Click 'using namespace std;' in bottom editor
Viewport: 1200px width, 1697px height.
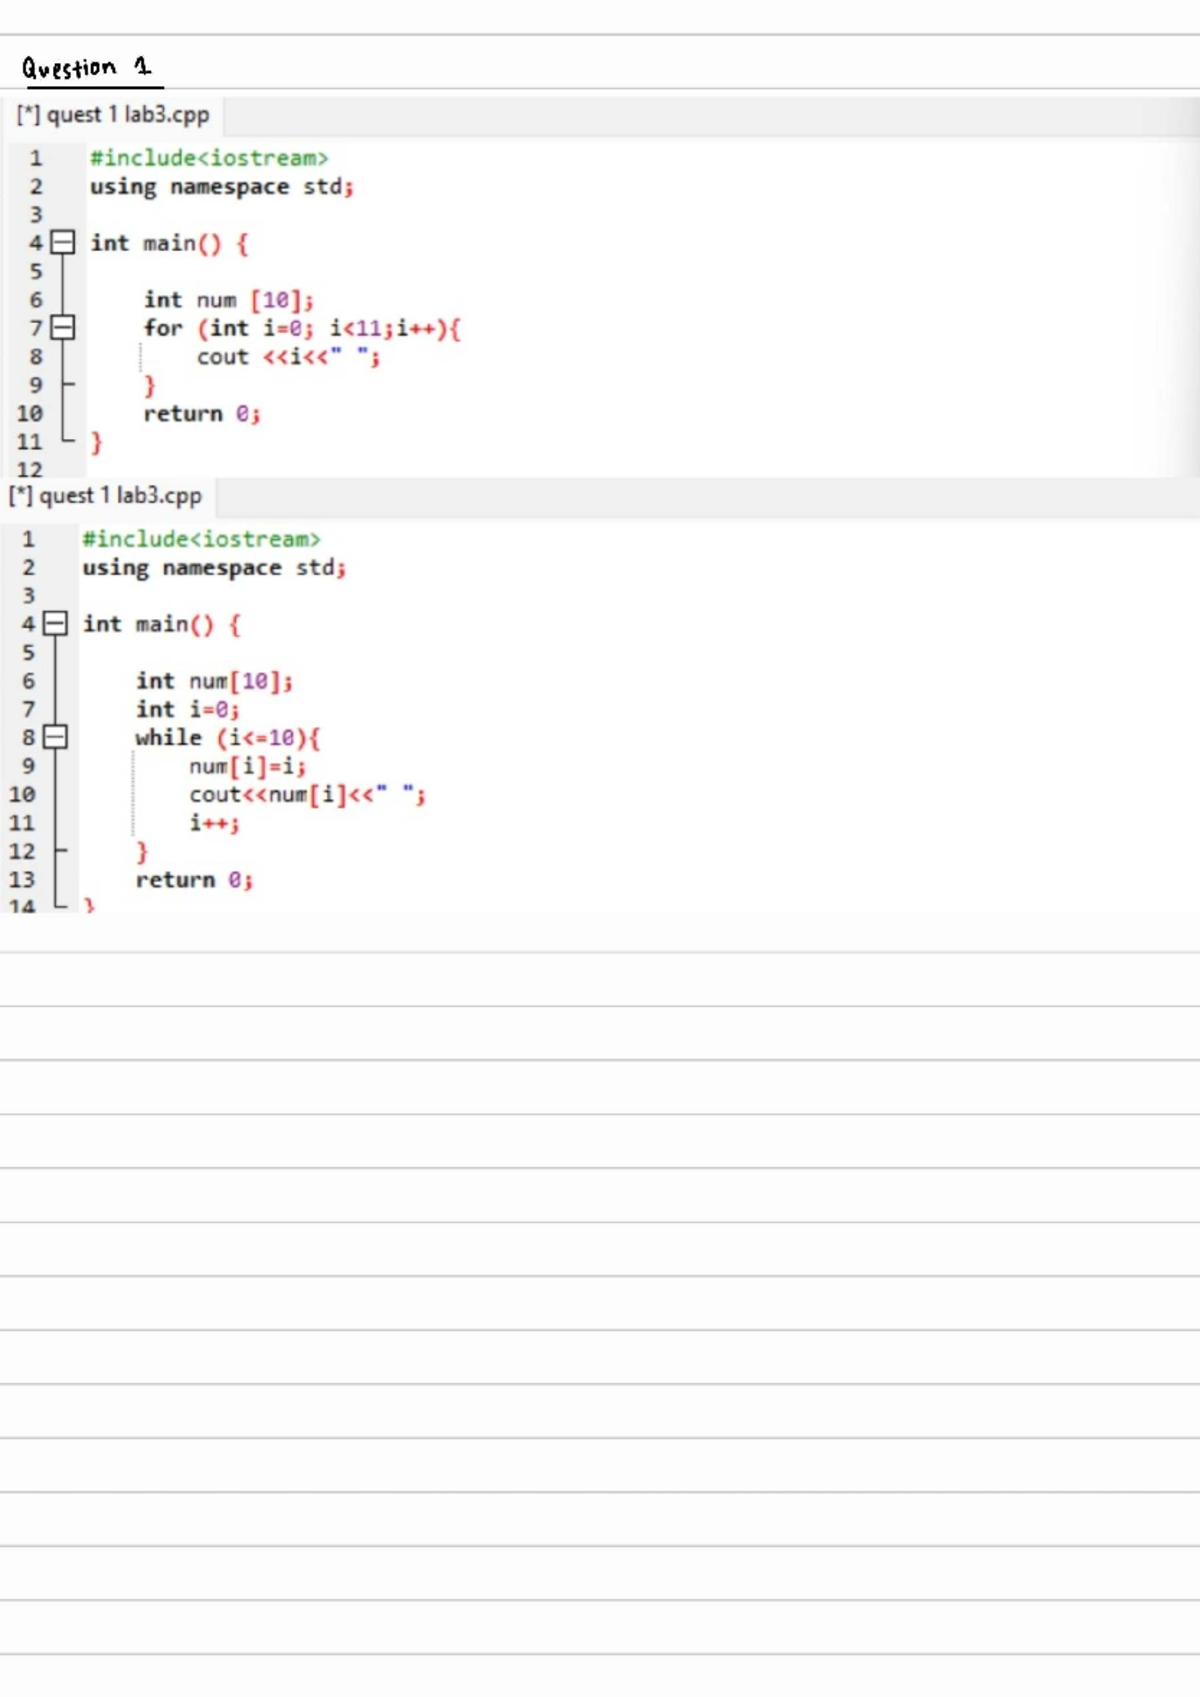point(213,568)
